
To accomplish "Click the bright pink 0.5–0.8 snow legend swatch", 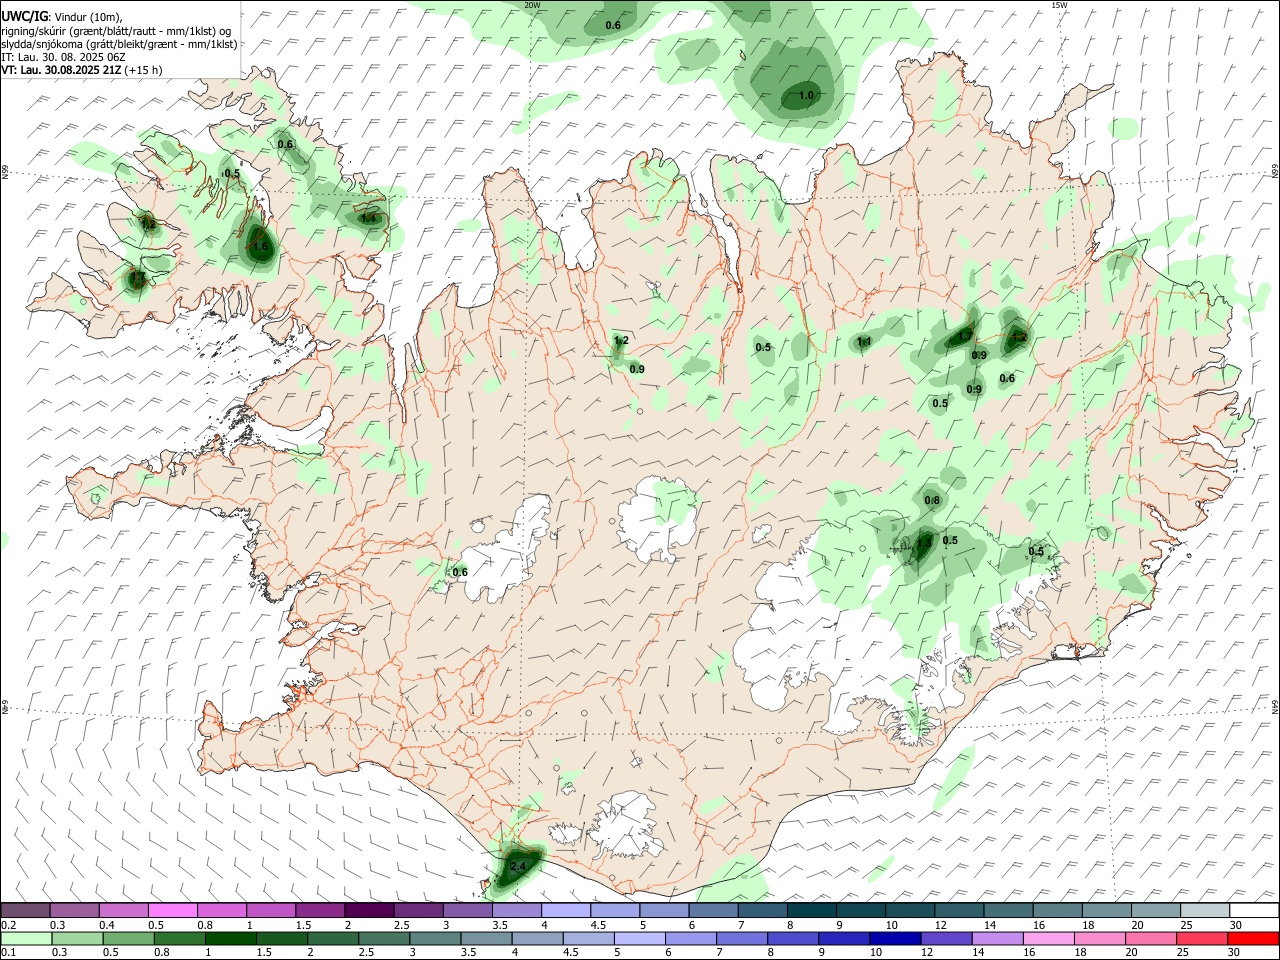I will [x=172, y=911].
